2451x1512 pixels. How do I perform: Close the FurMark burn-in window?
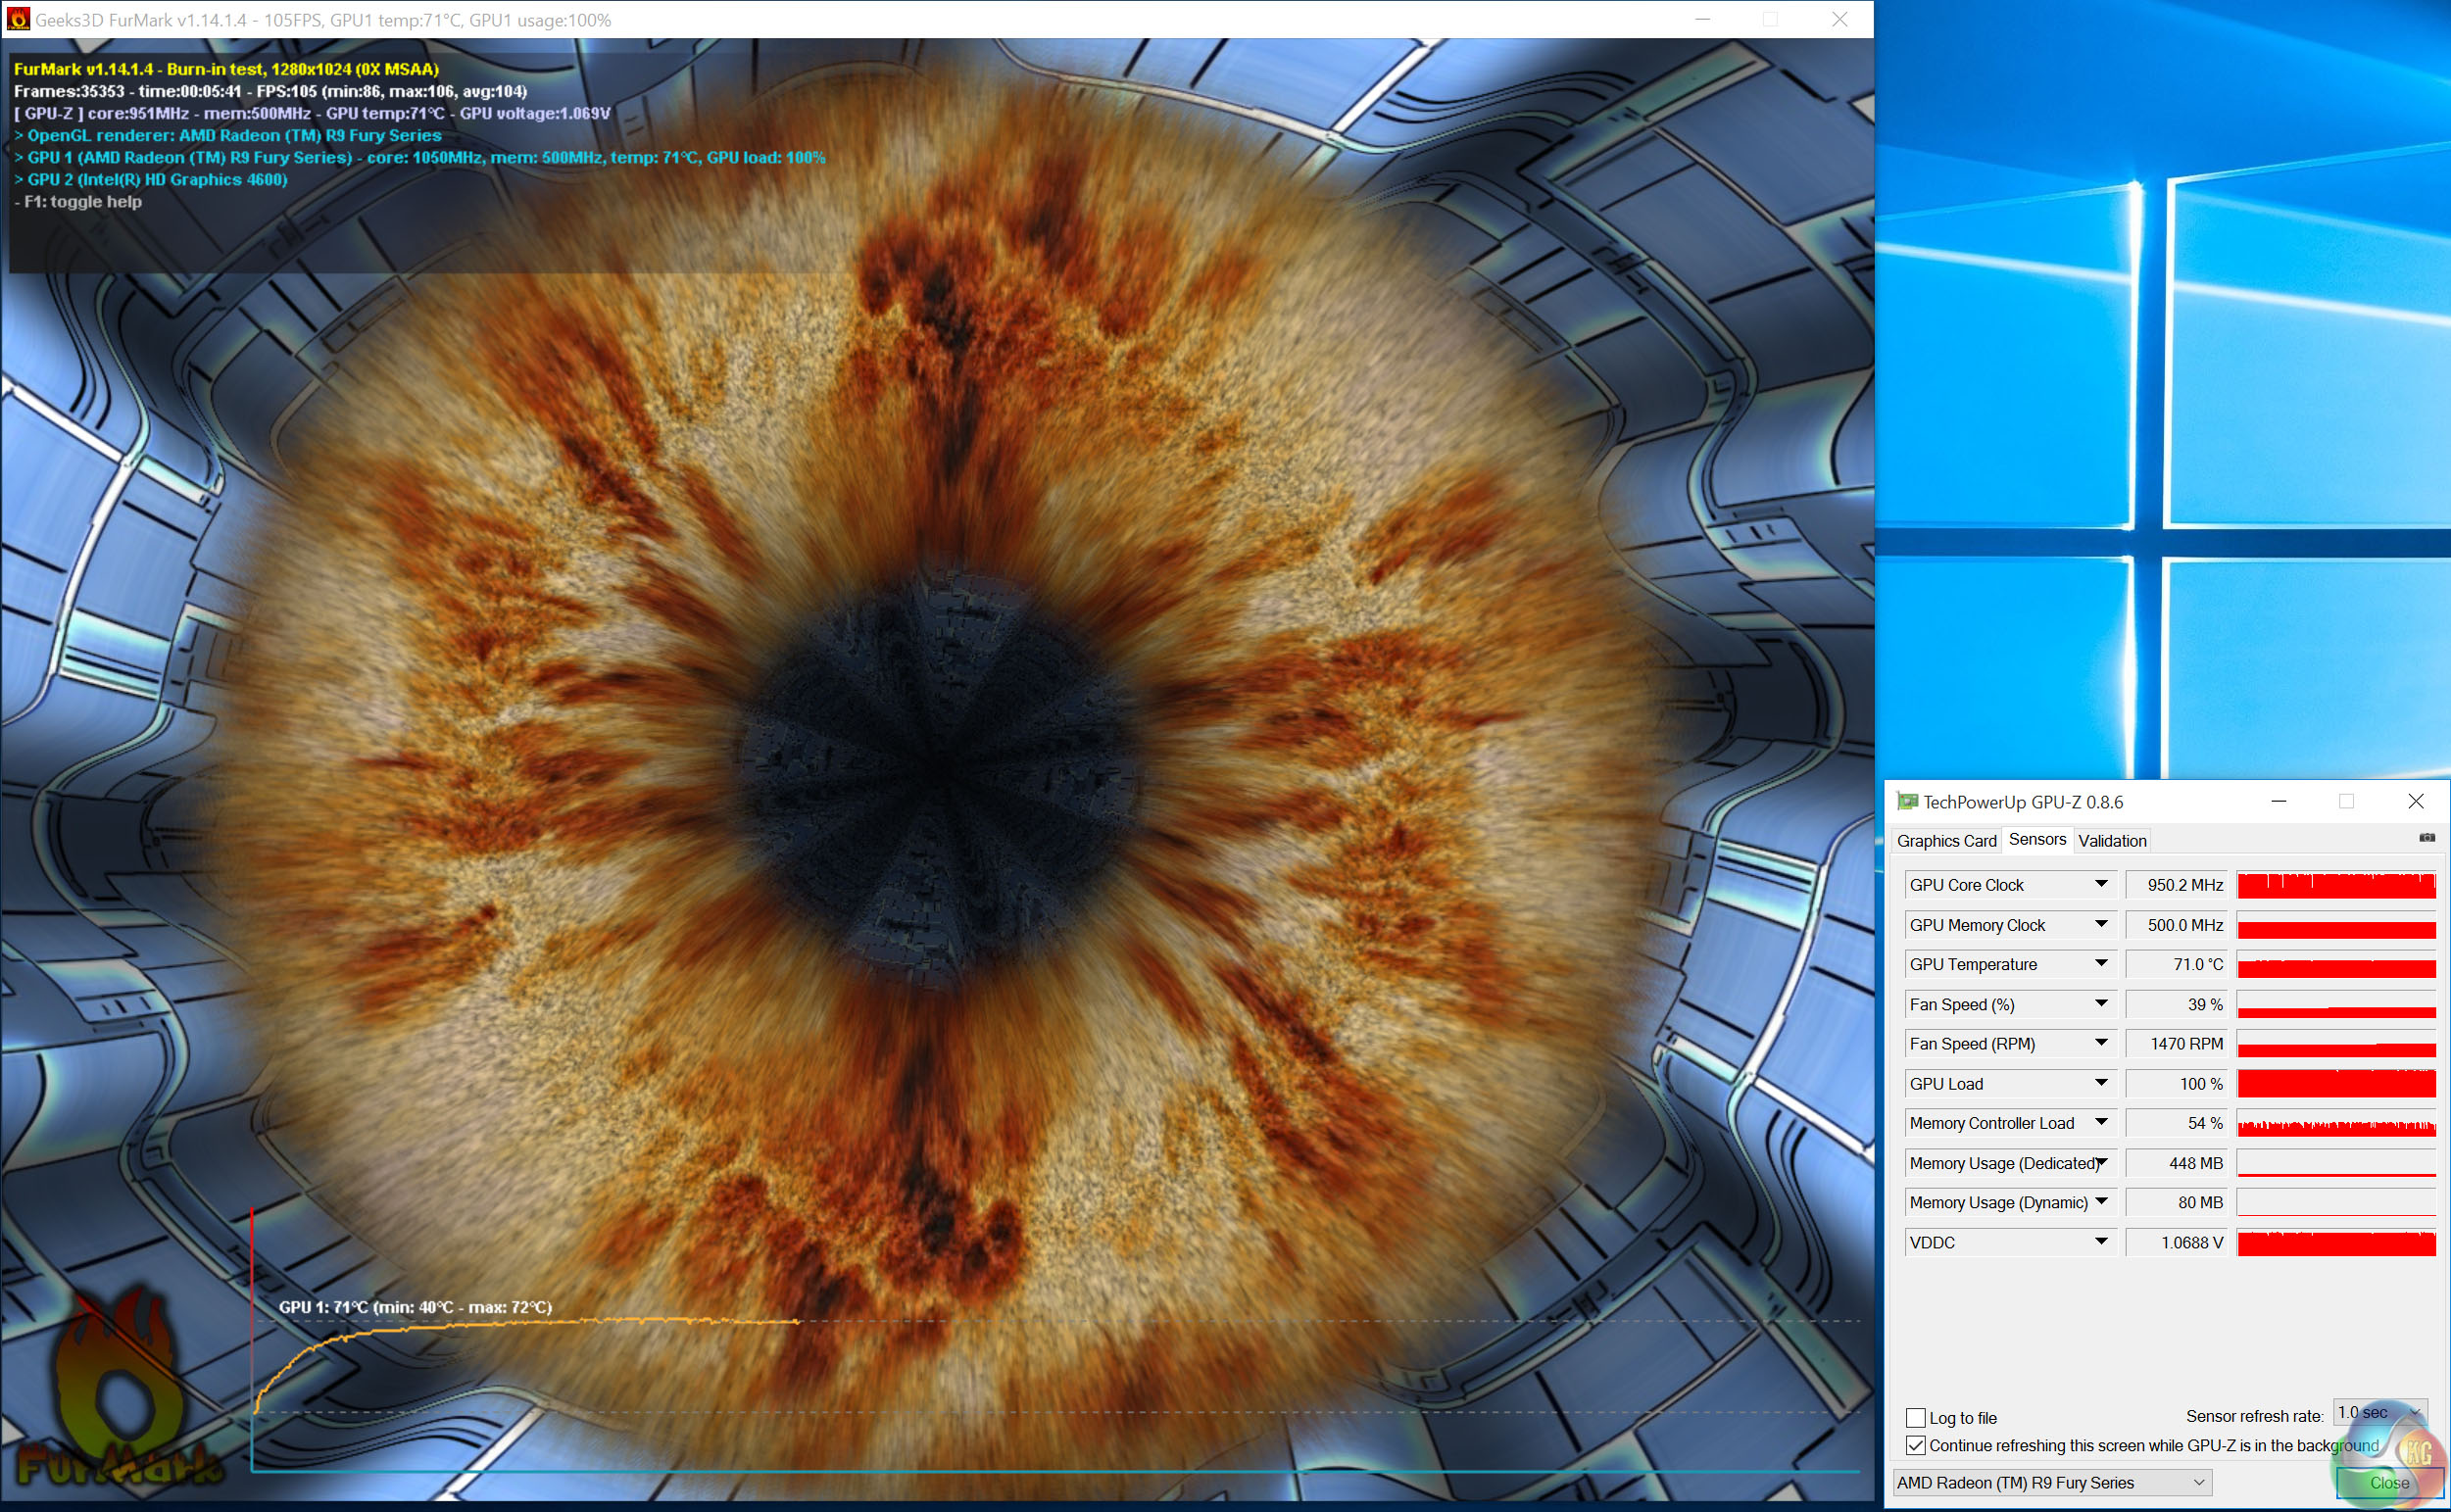coord(1839,19)
